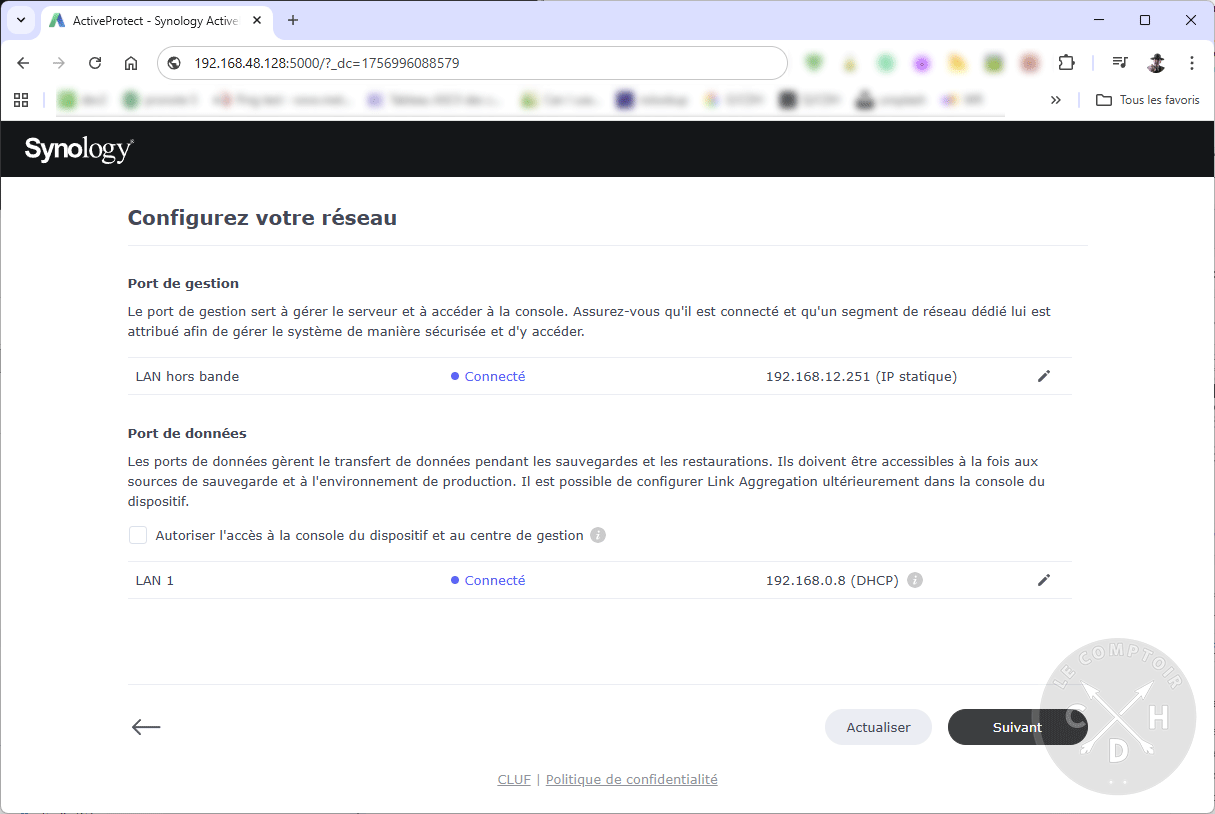Screen dimensions: 1215x814
Task: View info about the LAN 1 DHCP address
Action: coord(914,580)
